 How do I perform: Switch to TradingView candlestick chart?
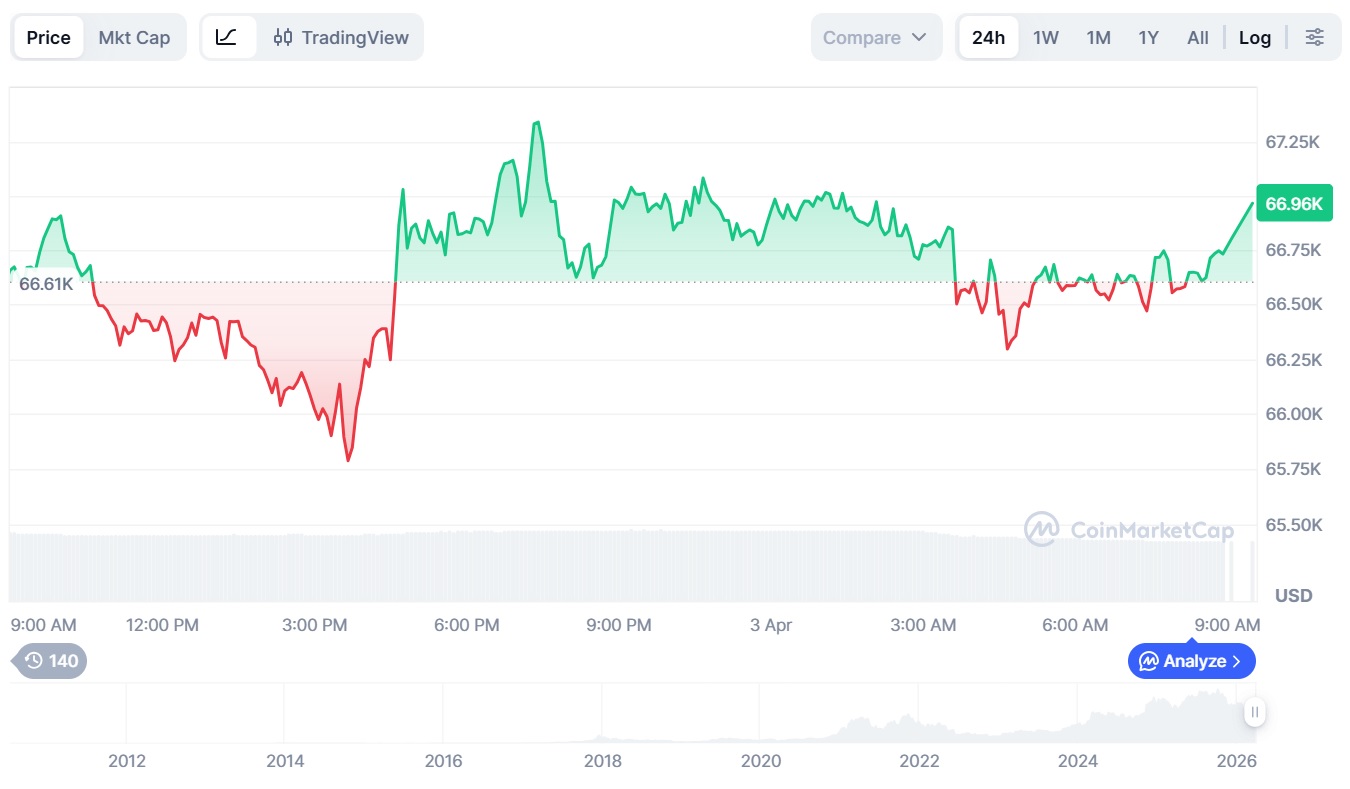341,38
